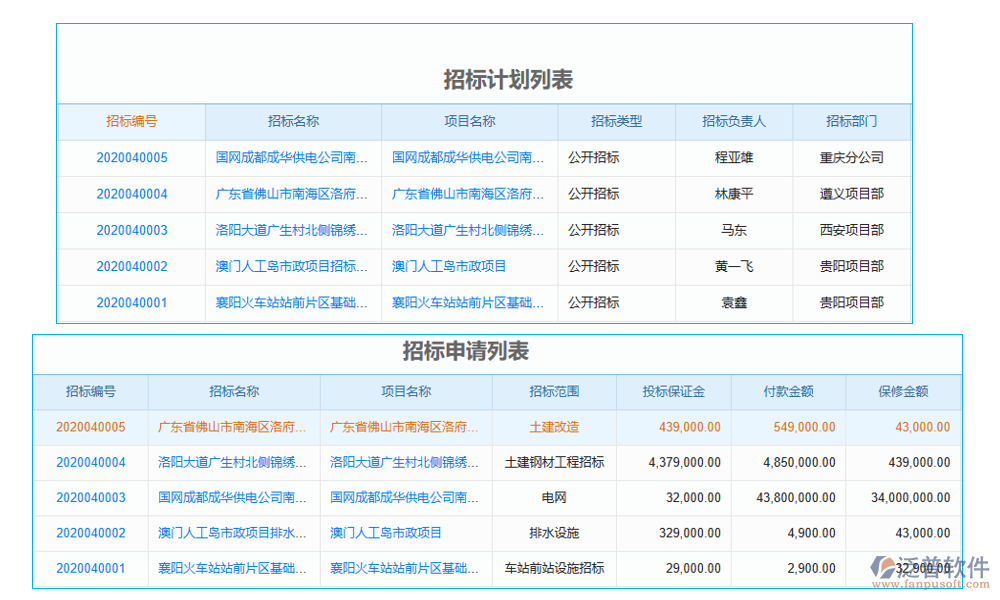
Task: Click the 招标部门 column header
Action: click(x=851, y=121)
